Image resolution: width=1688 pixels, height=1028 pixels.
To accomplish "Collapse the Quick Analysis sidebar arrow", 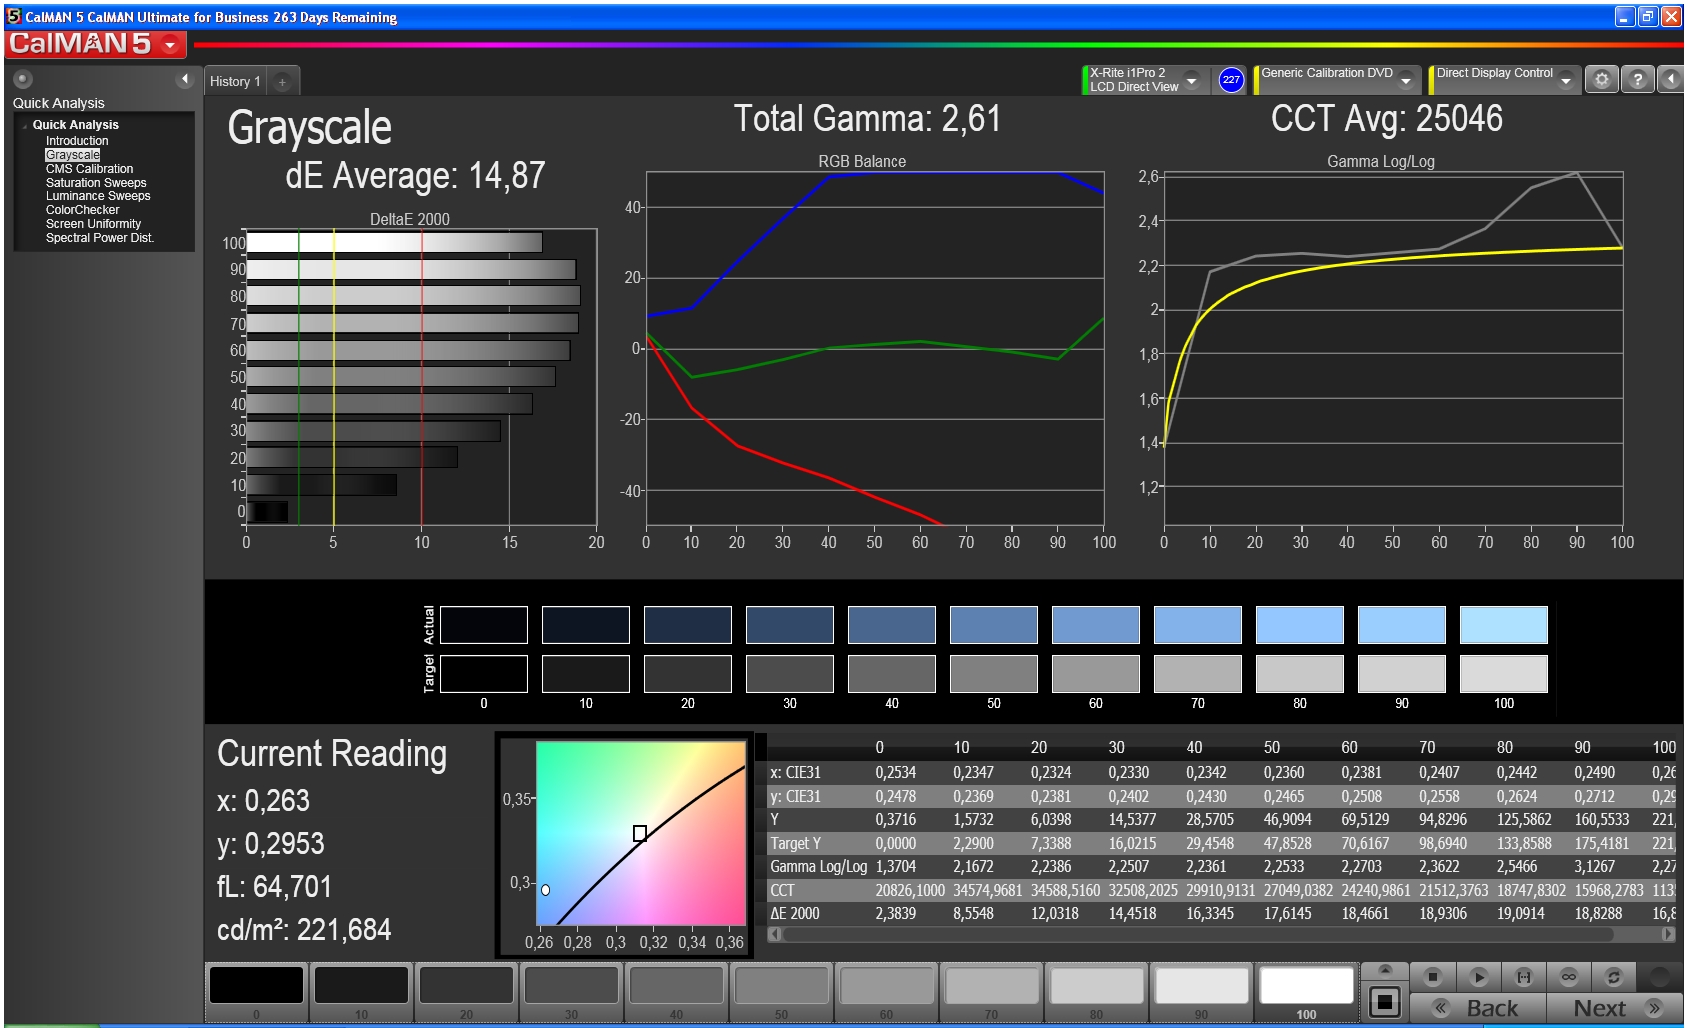I will point(184,79).
